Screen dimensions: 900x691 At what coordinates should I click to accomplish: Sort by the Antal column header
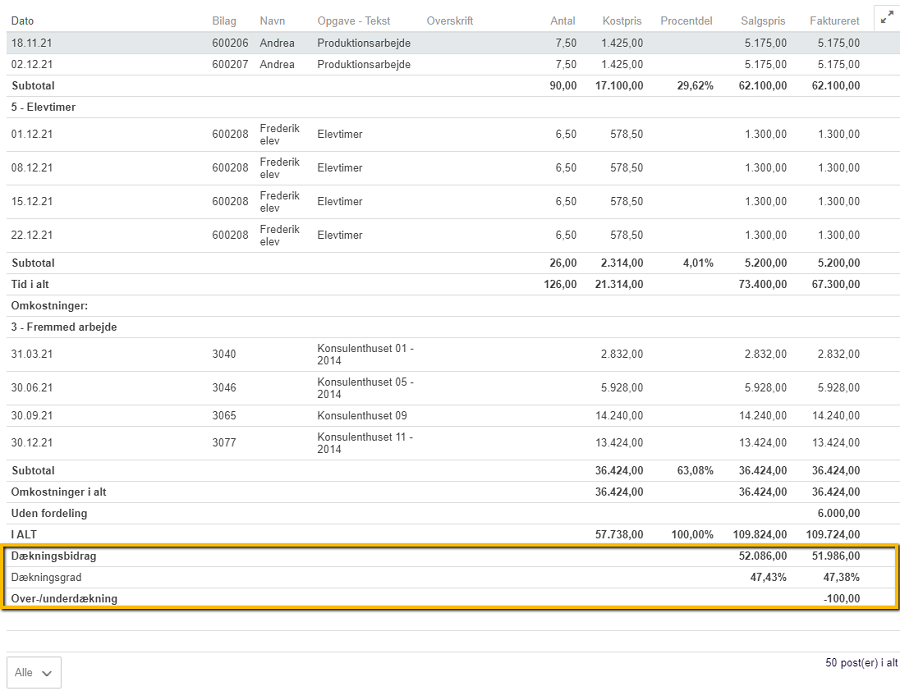tap(563, 21)
